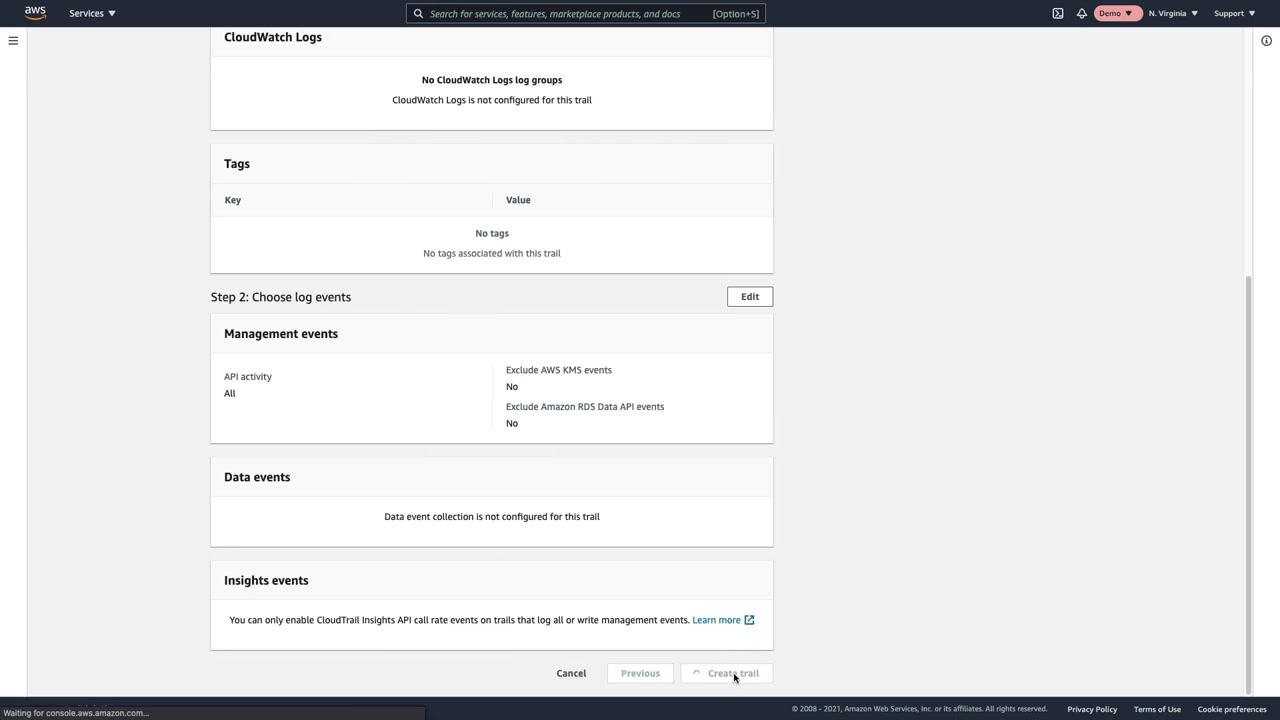Open the Privacy Policy link
1280x720 pixels.
1092,709
